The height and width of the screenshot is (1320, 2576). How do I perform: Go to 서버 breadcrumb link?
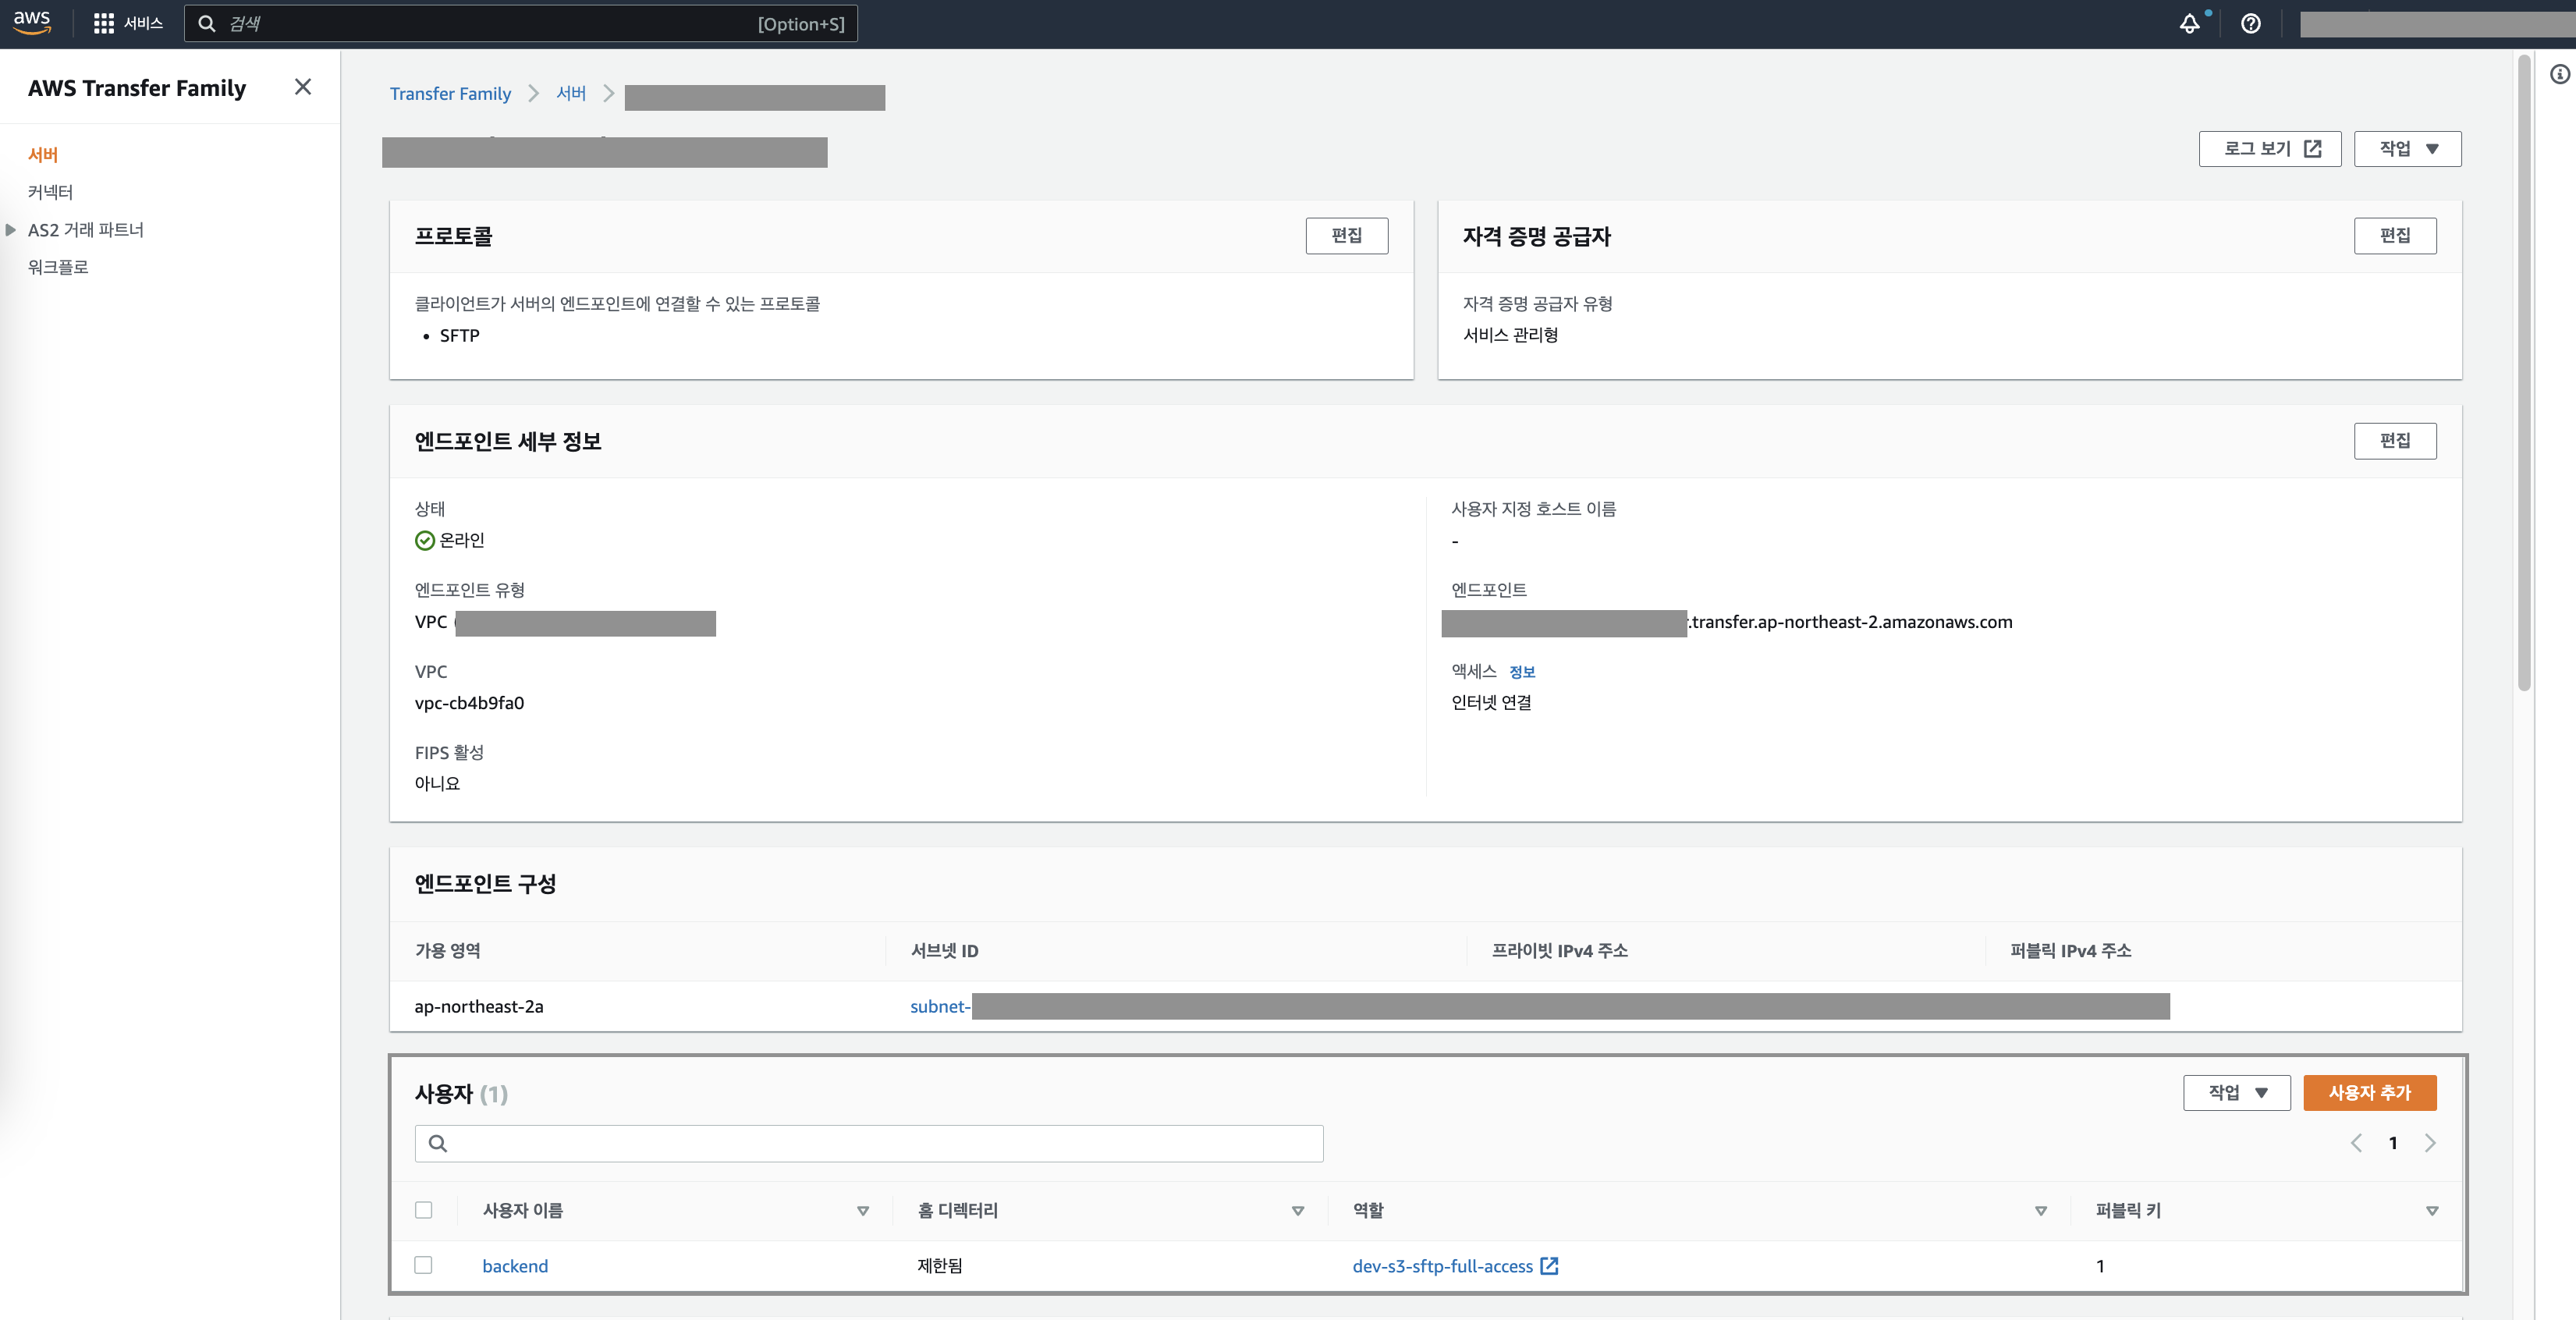(x=571, y=93)
